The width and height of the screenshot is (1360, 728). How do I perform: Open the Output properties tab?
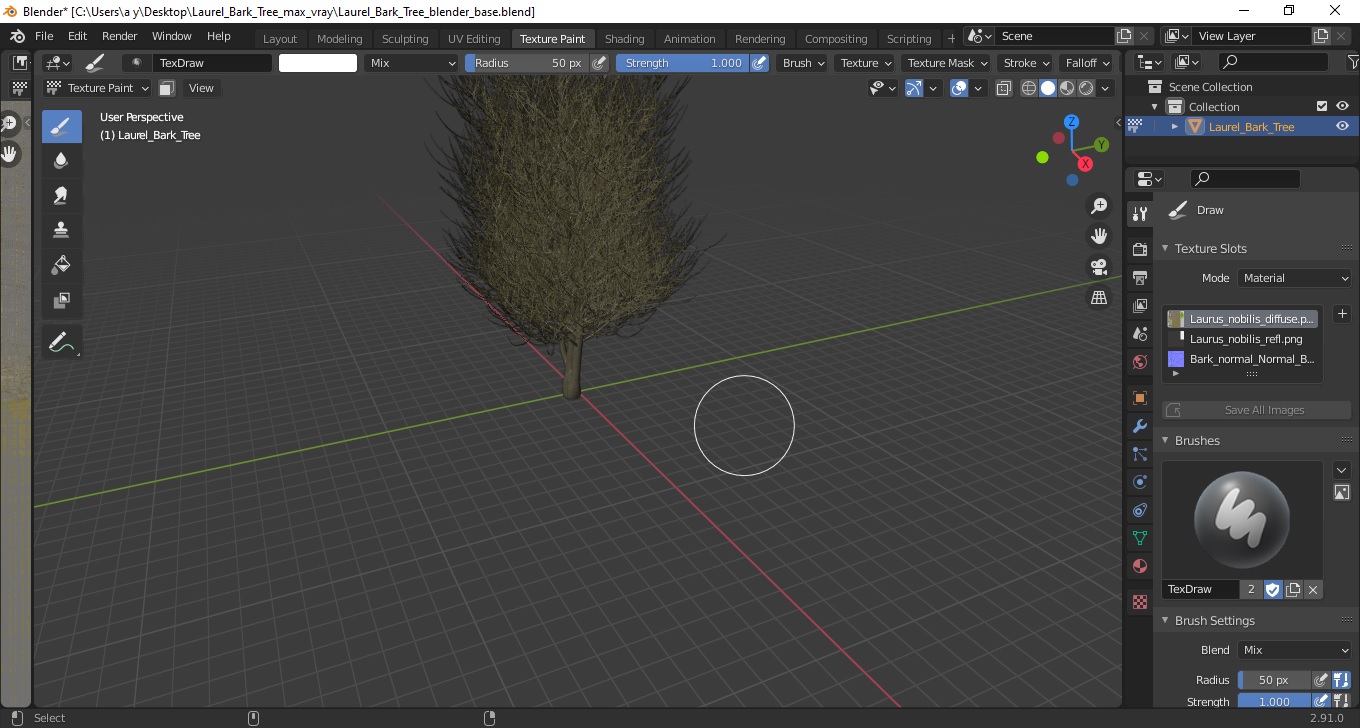click(1139, 277)
